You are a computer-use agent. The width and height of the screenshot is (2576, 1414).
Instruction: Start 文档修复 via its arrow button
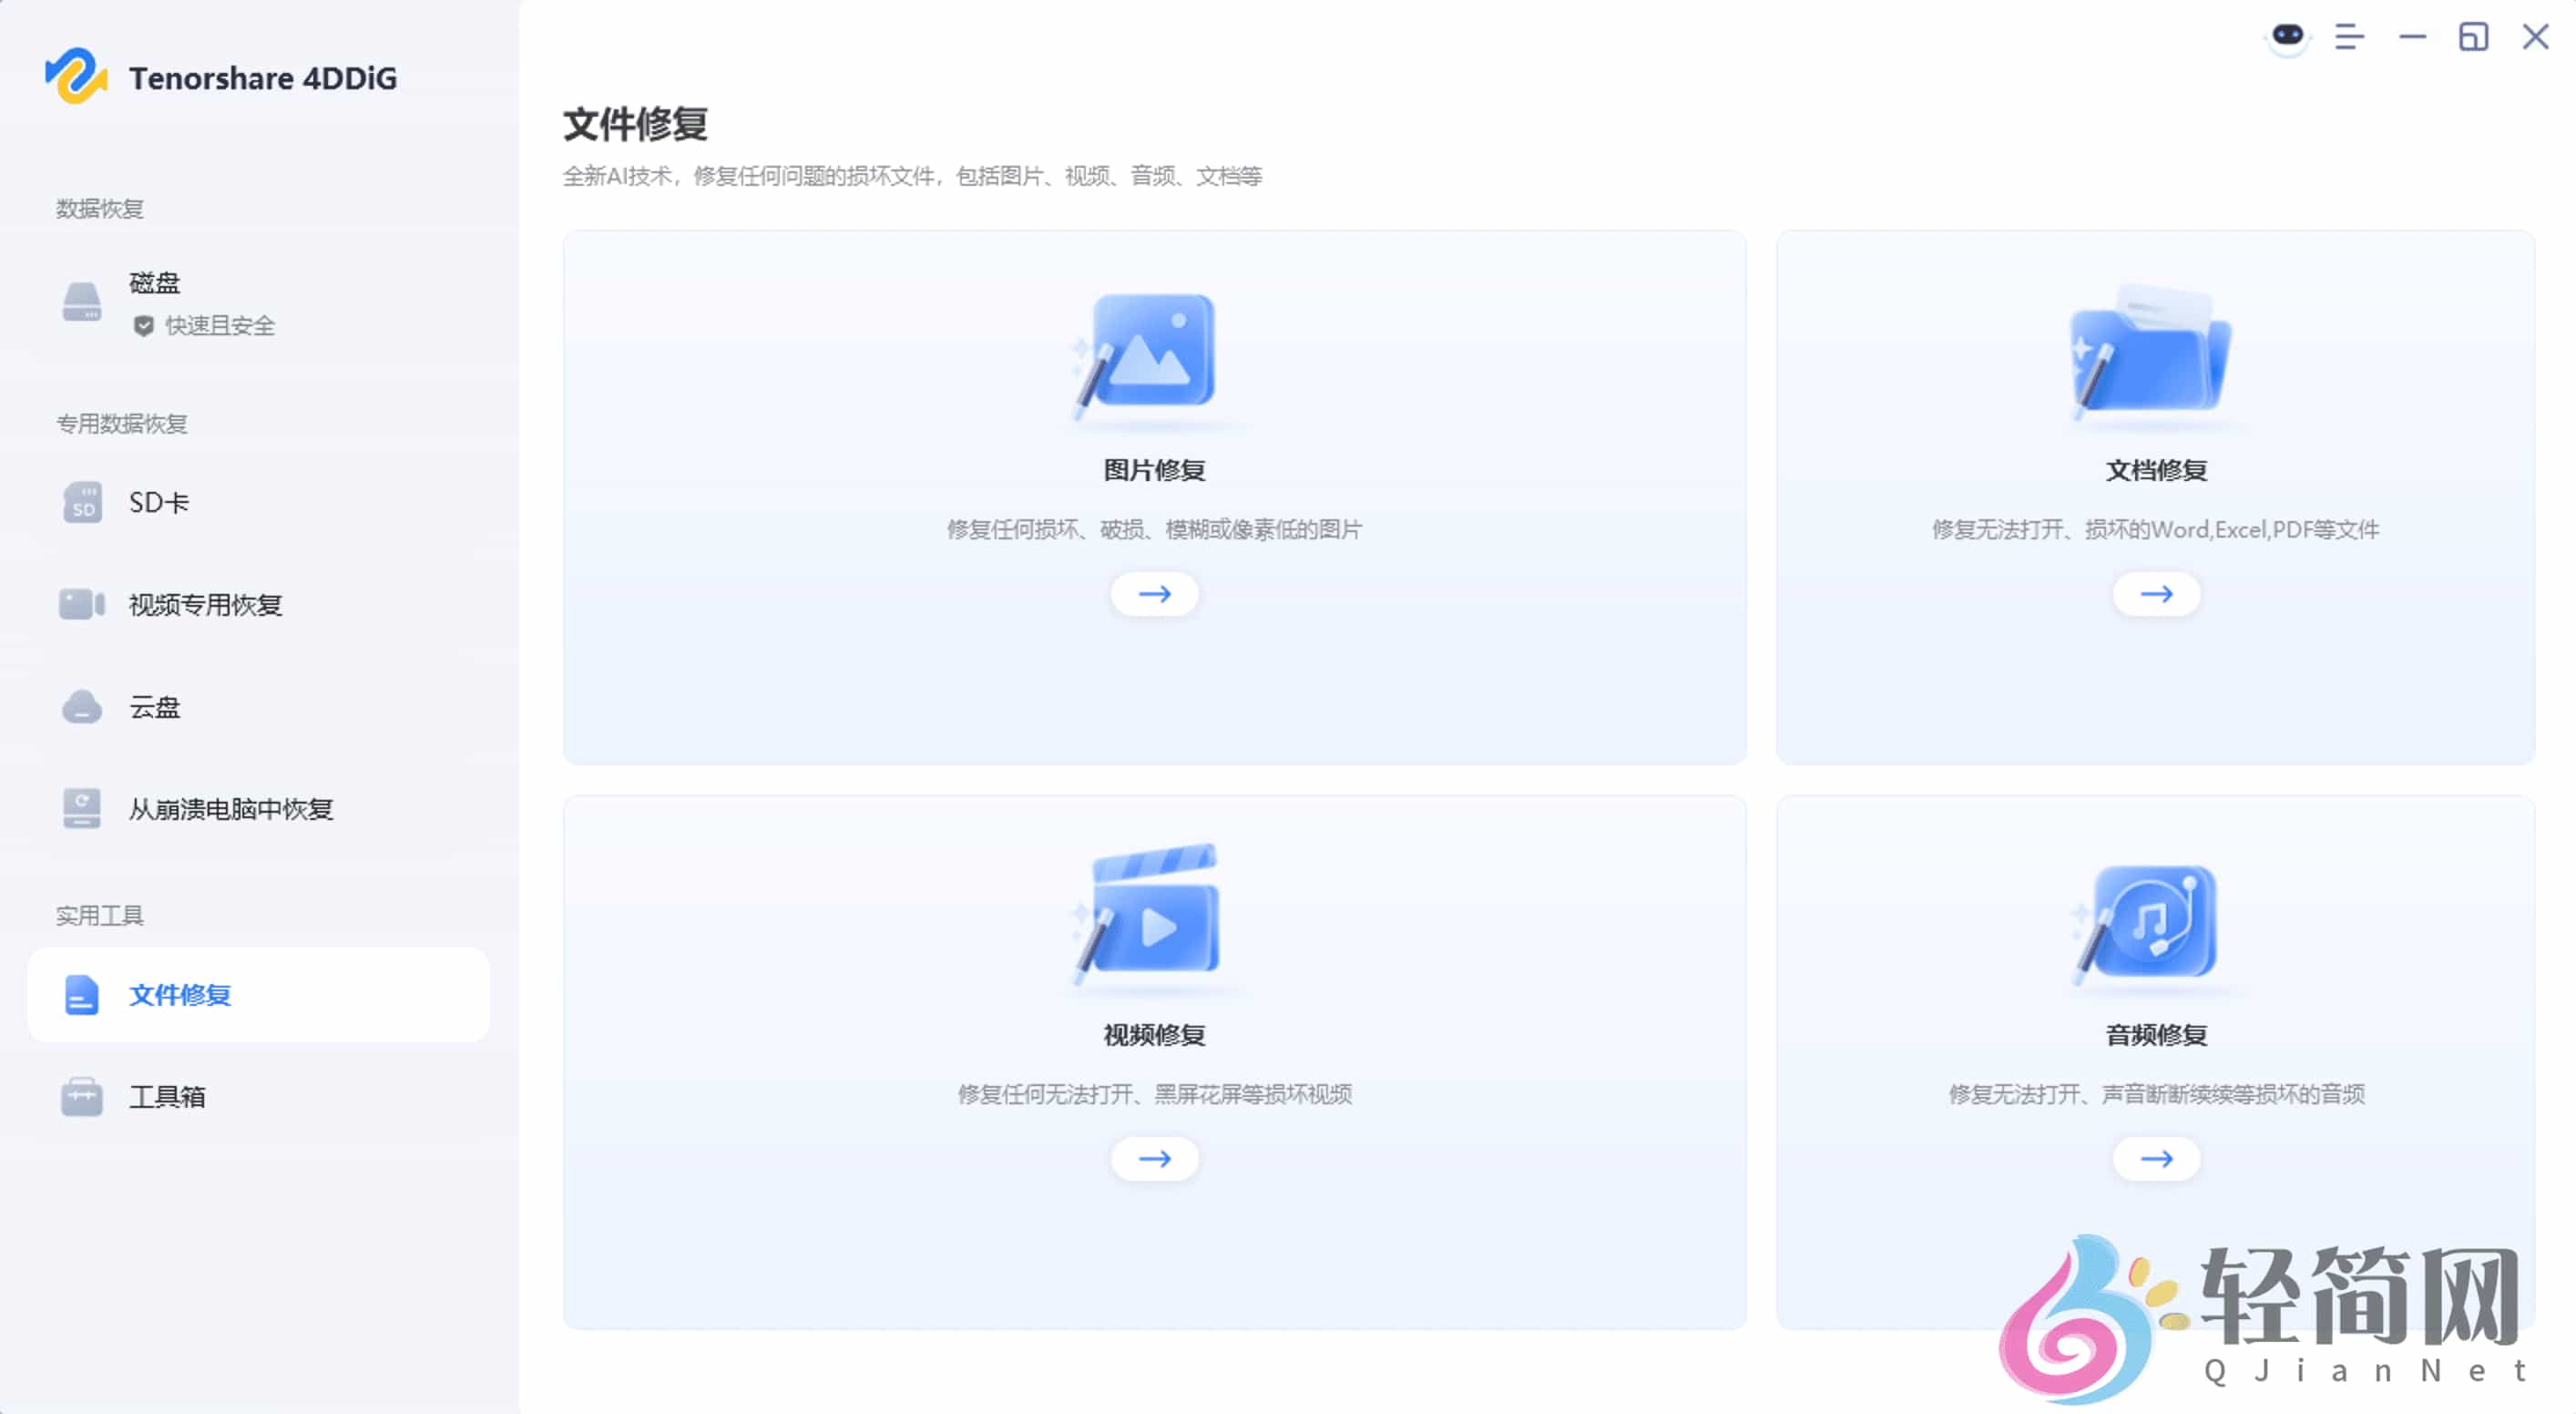[2156, 593]
